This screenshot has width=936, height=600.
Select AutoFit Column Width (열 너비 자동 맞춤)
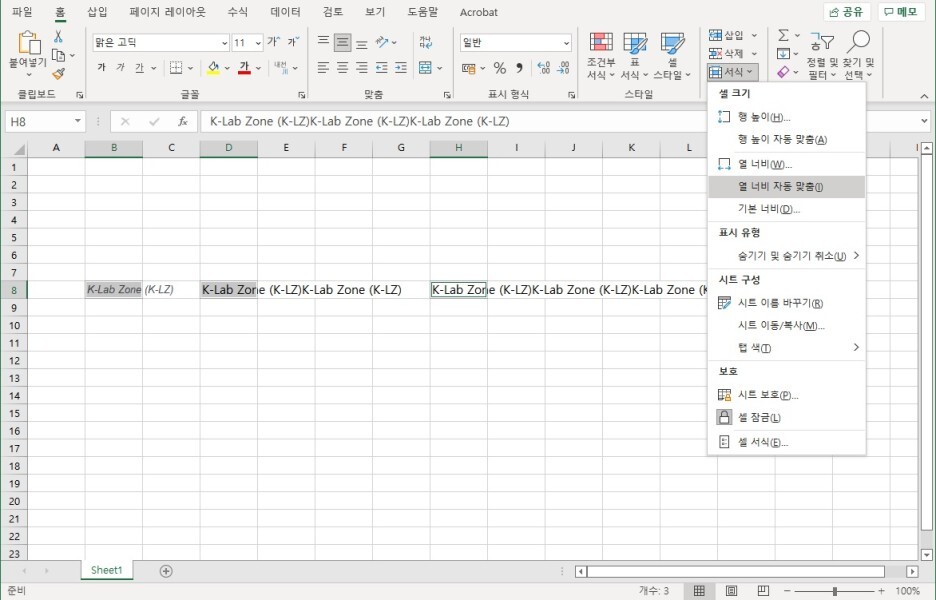pos(786,186)
